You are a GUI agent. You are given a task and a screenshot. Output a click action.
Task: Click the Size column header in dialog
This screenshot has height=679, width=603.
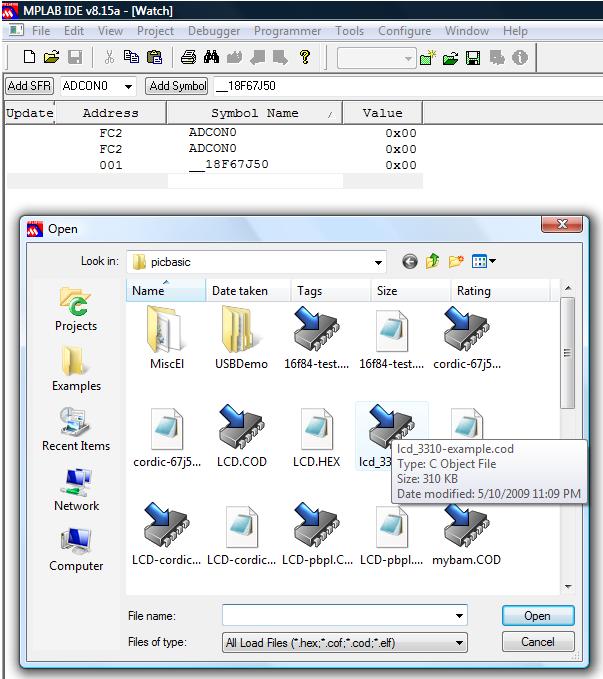click(410, 291)
